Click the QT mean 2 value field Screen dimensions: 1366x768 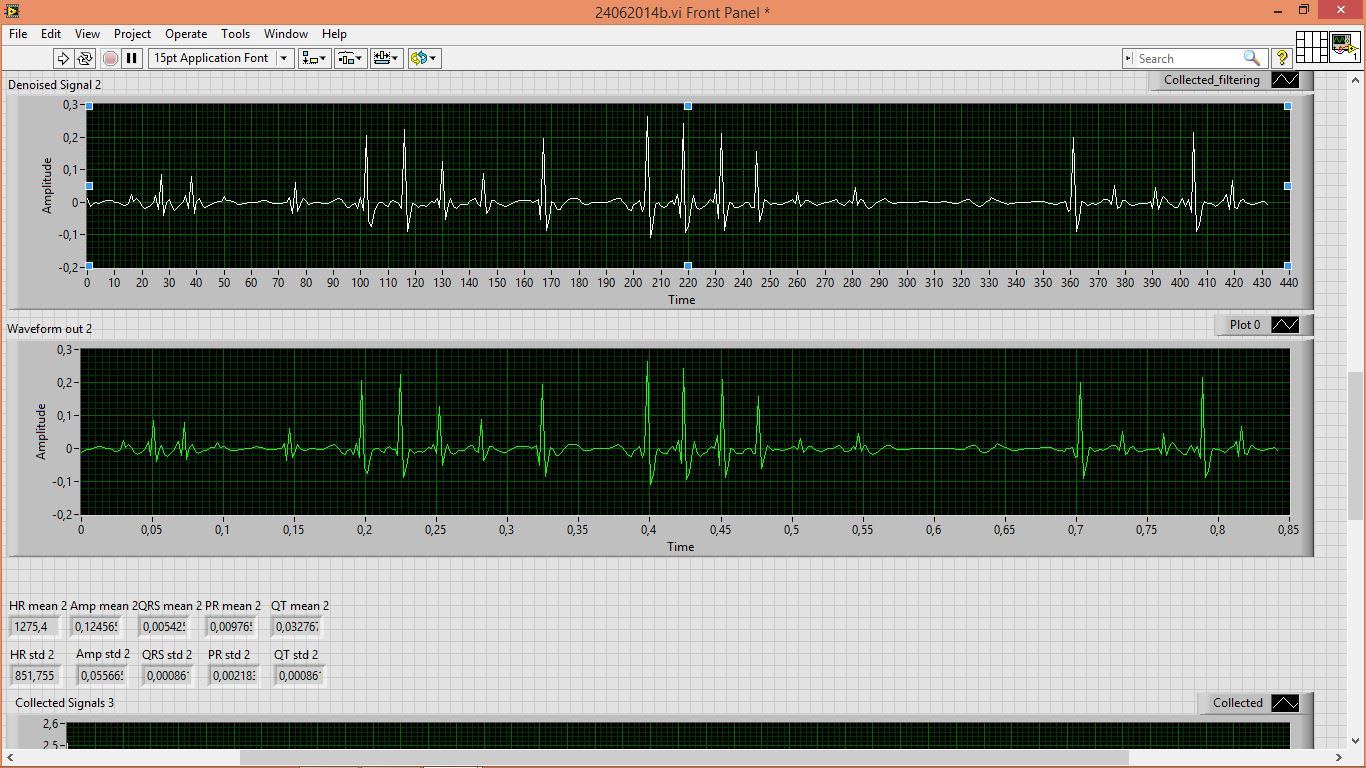click(x=297, y=627)
